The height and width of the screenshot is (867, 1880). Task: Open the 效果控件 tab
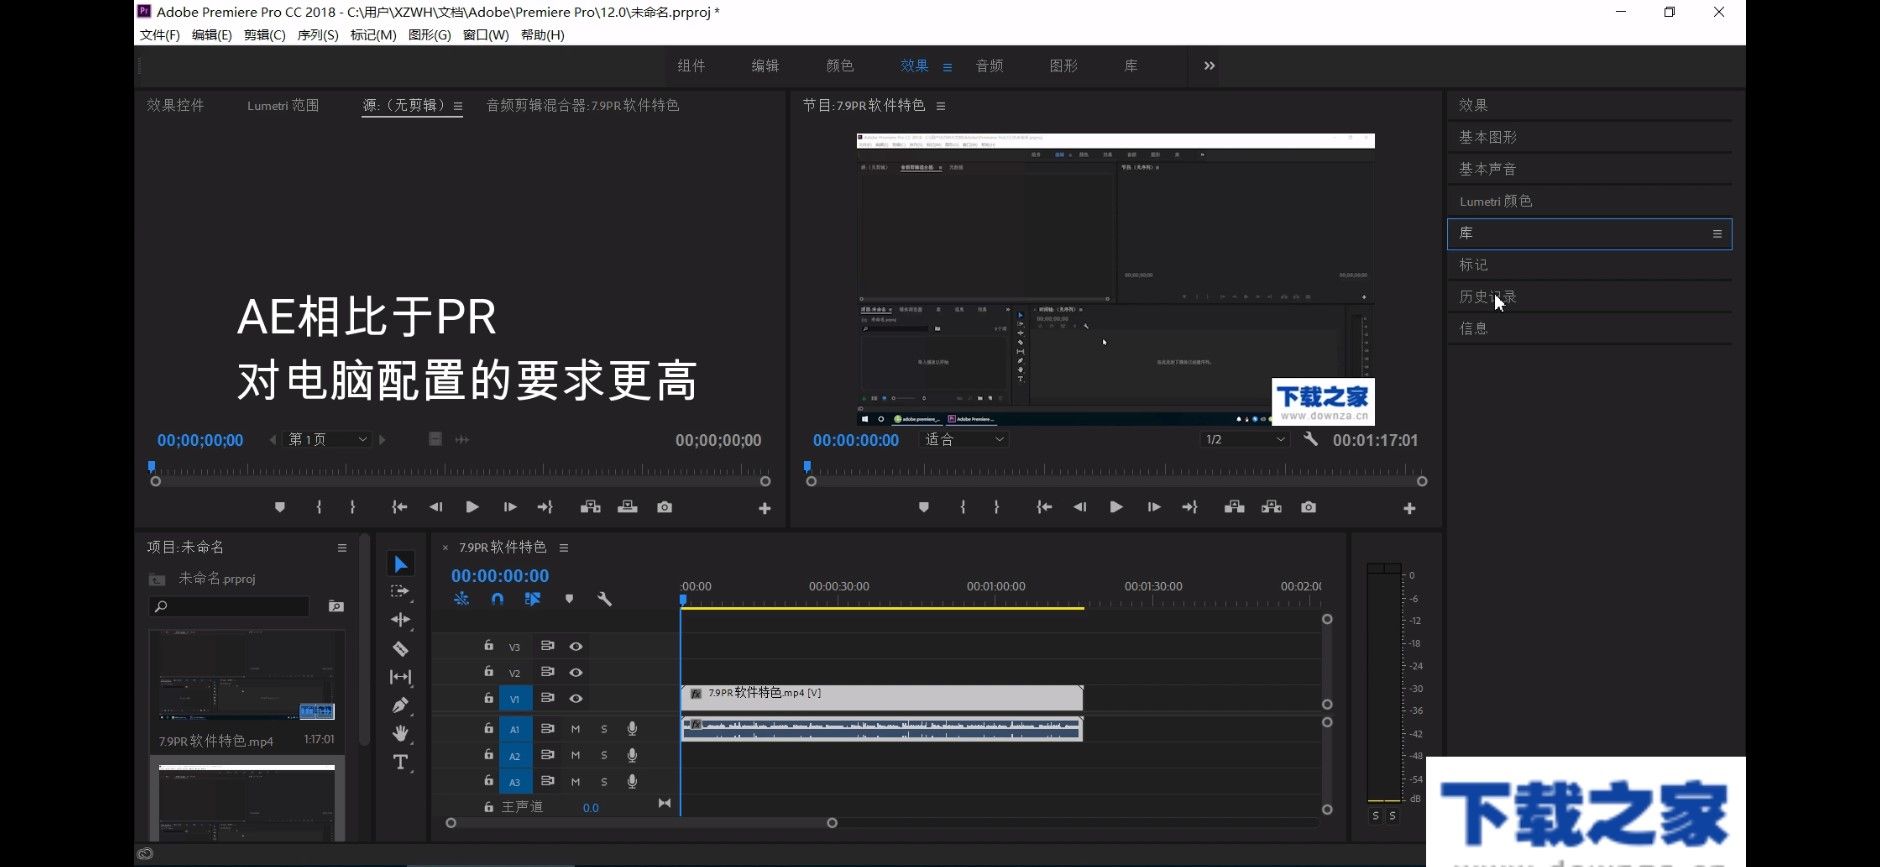pos(176,105)
